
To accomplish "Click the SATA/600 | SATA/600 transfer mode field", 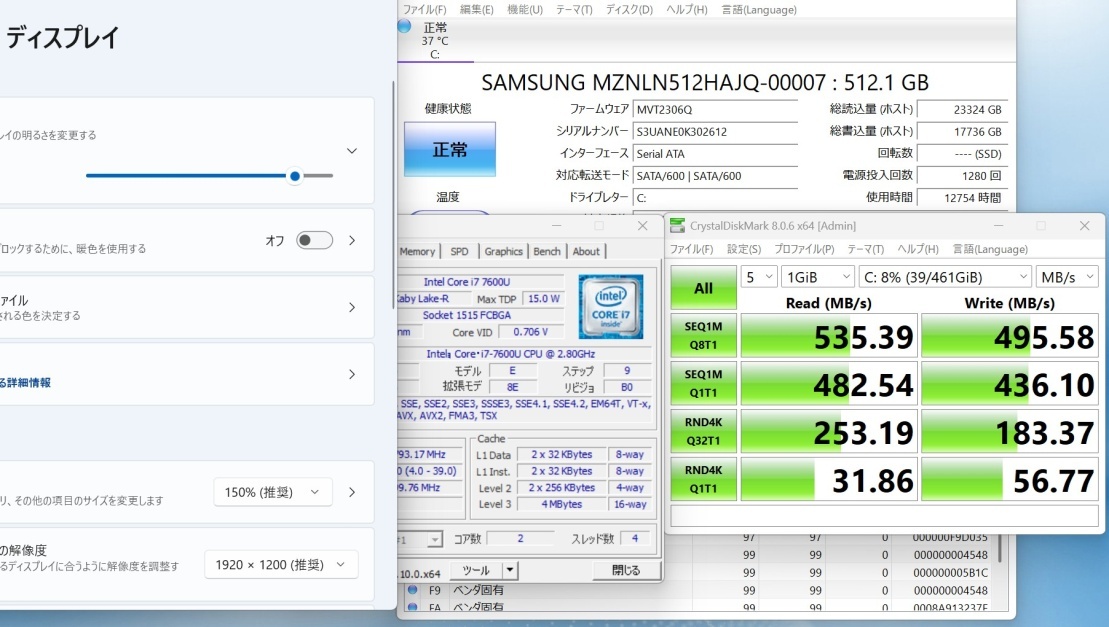I will click(x=715, y=176).
